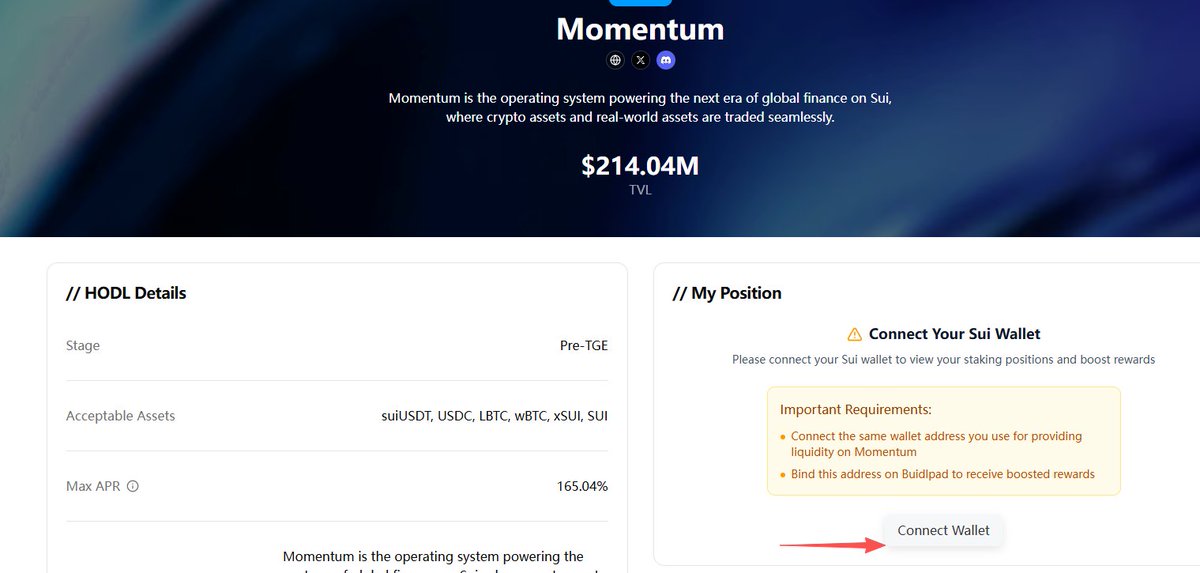Select the My Position heading
The height and width of the screenshot is (573, 1200).
[727, 293]
